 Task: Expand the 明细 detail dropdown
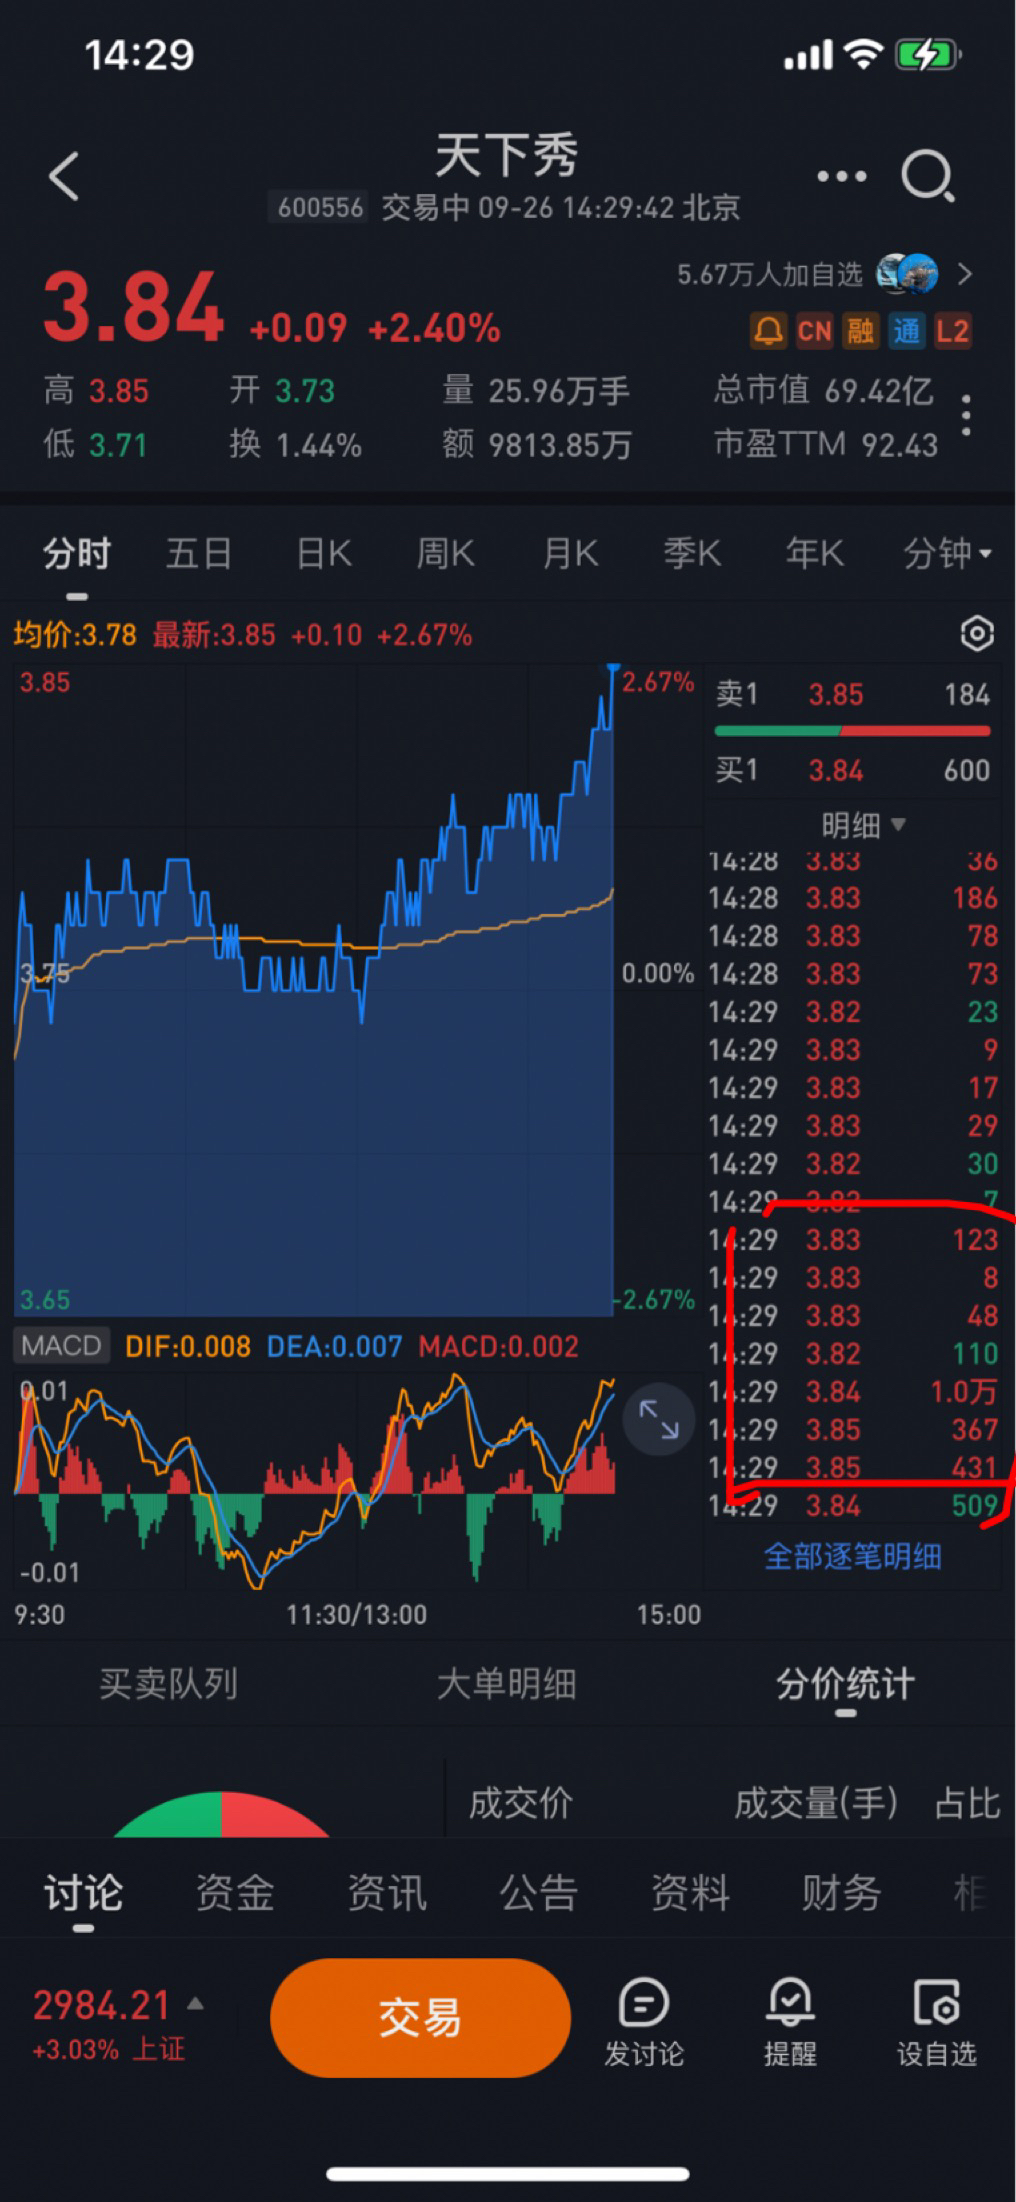point(864,825)
